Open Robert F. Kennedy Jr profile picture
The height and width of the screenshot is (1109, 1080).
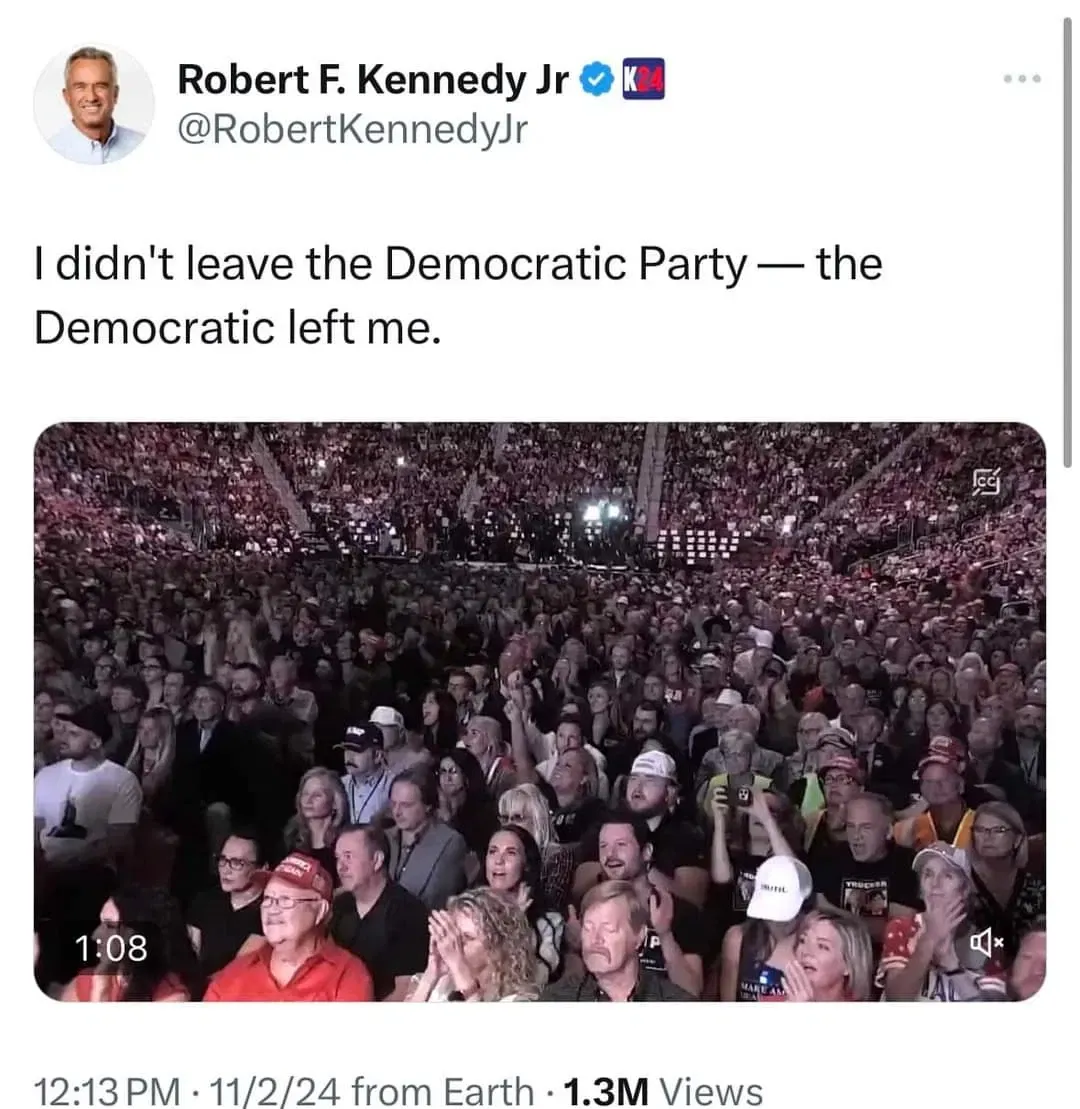[94, 104]
